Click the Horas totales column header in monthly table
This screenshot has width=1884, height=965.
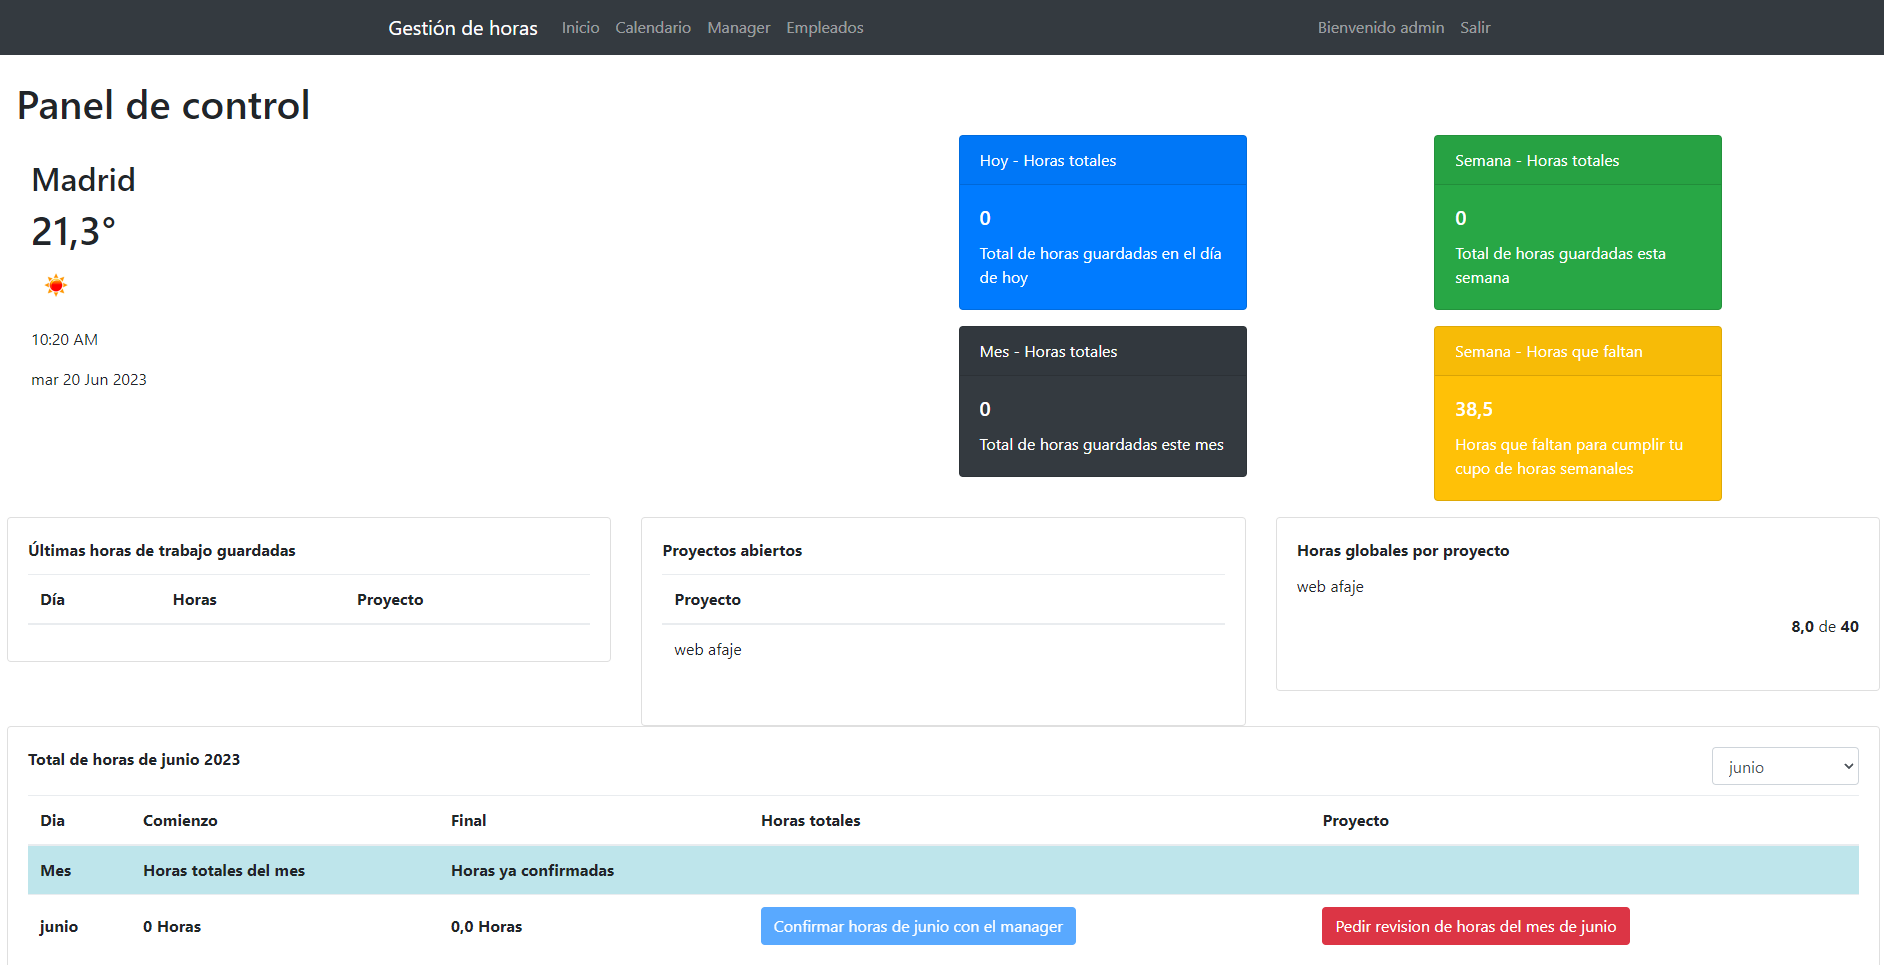(811, 821)
